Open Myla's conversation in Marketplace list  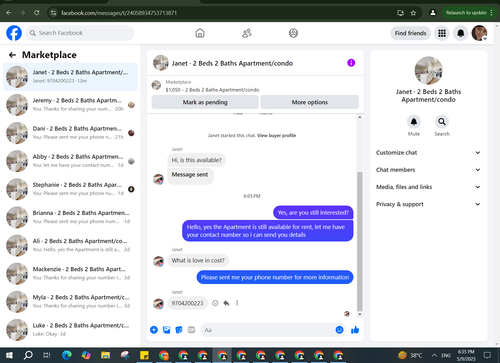(70, 301)
